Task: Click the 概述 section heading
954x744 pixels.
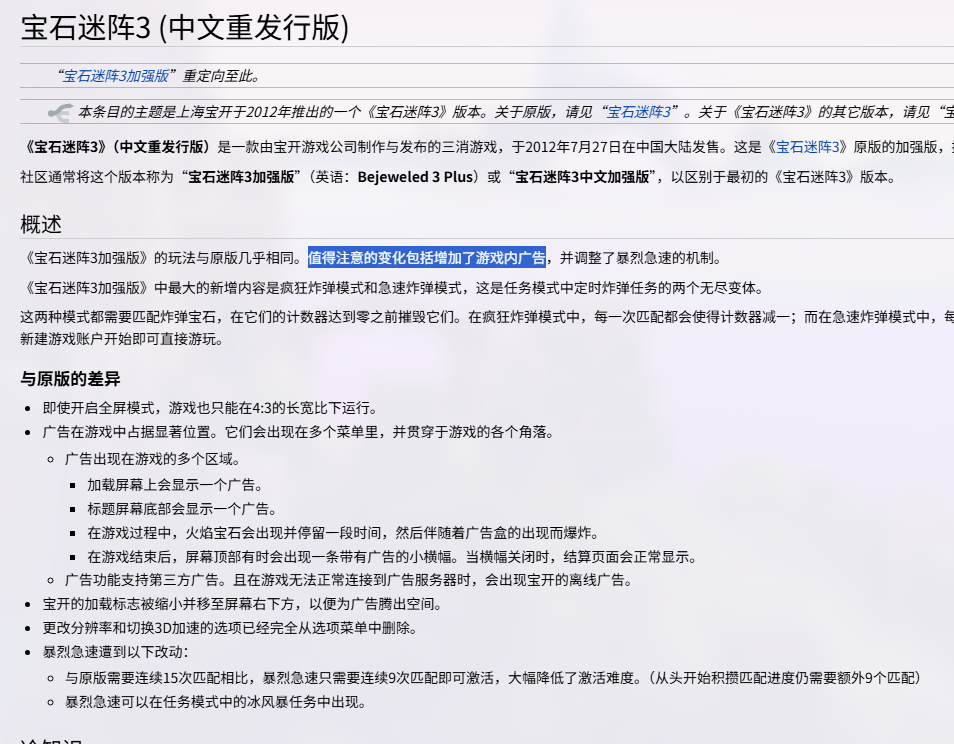Action: (41, 224)
